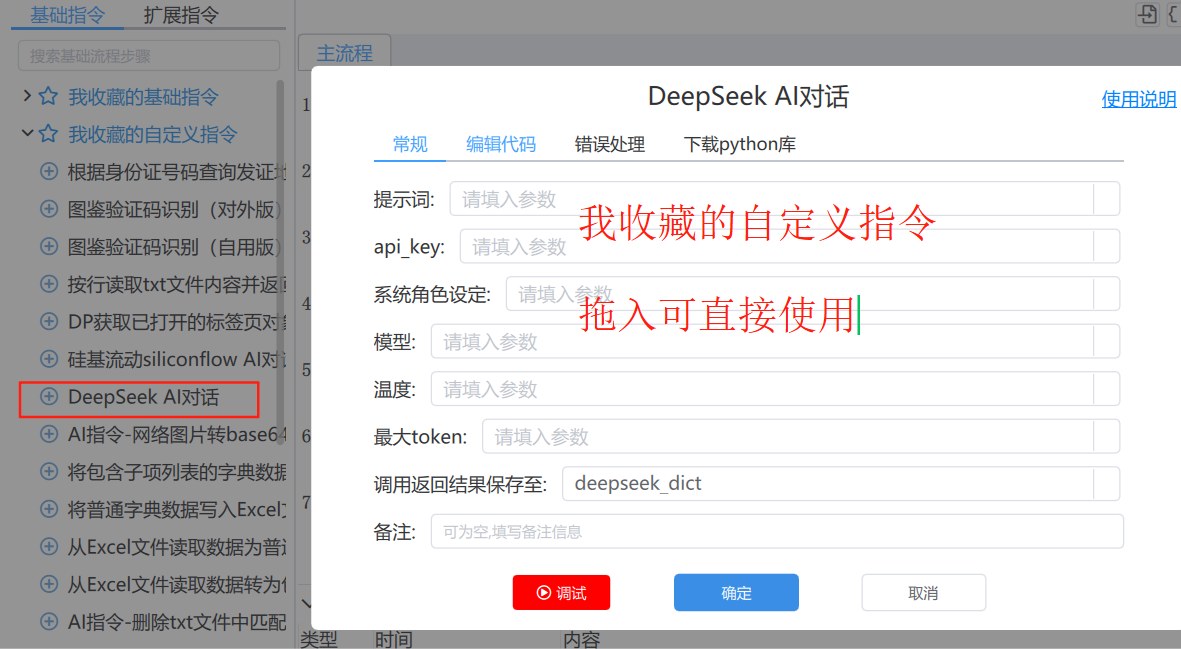Click plus icon beside 图鉴验证码识别（自用版）
The width and height of the screenshot is (1181, 649).
[49, 246]
